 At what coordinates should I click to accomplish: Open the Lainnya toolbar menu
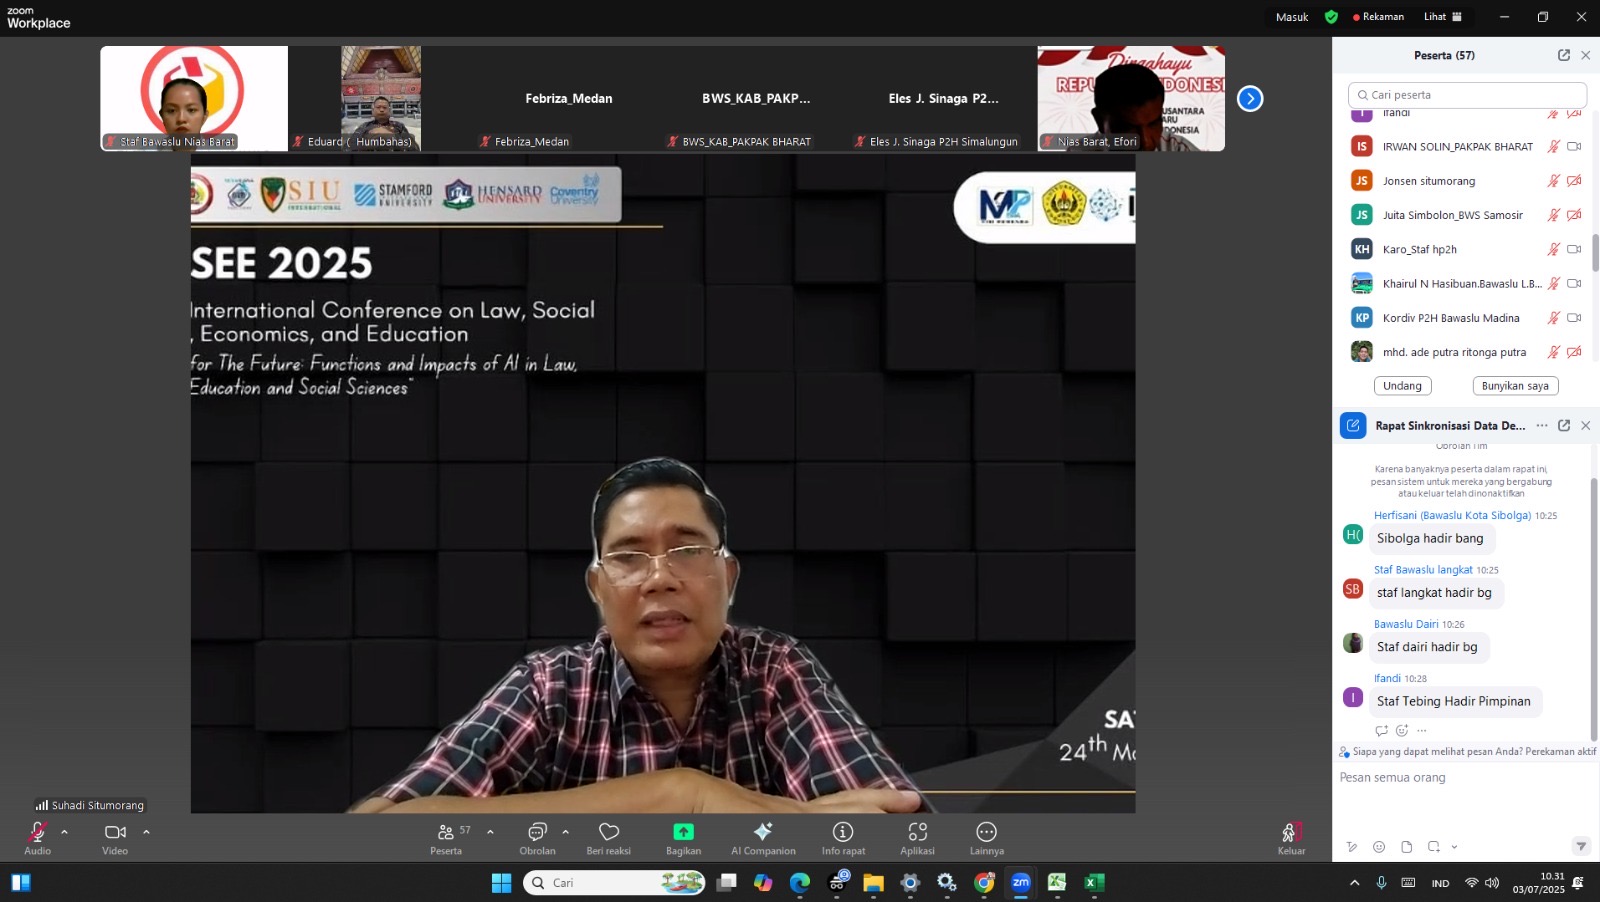point(986,831)
